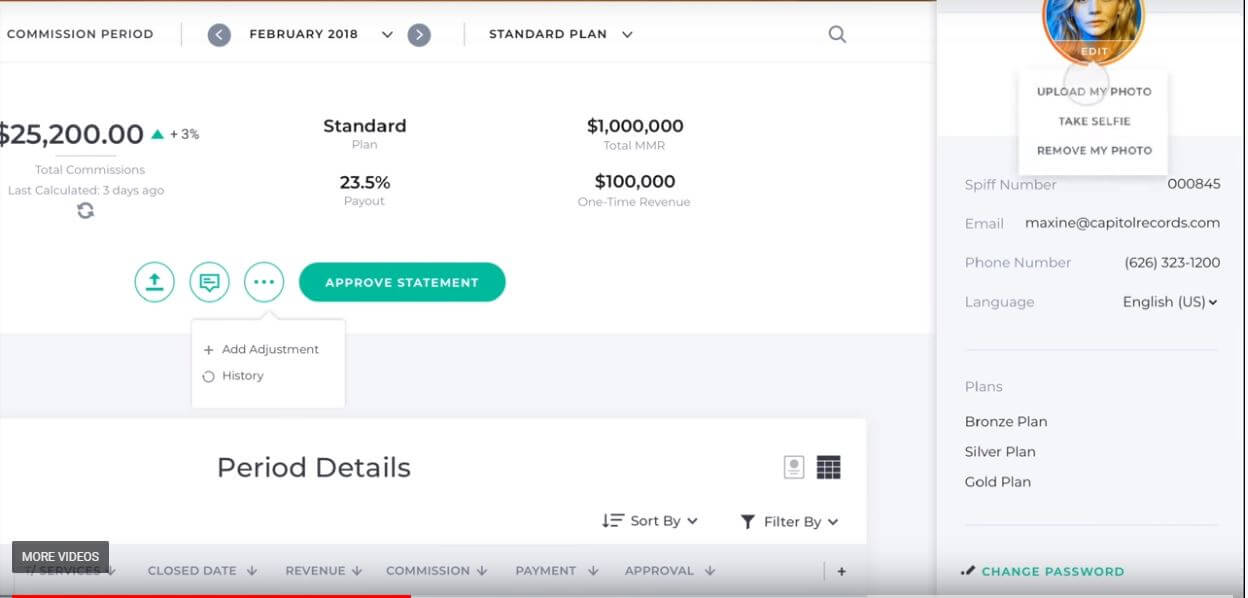Click the Period Details heading
The width and height of the screenshot is (1248, 598).
314,468
